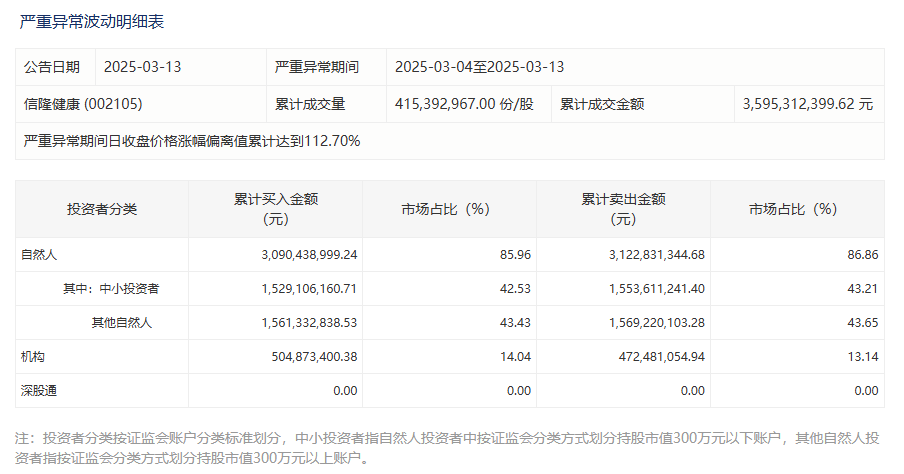904x474 pixels.
Task: Select the volume 415,392,967.00 份/股 value
Action: coord(464,103)
